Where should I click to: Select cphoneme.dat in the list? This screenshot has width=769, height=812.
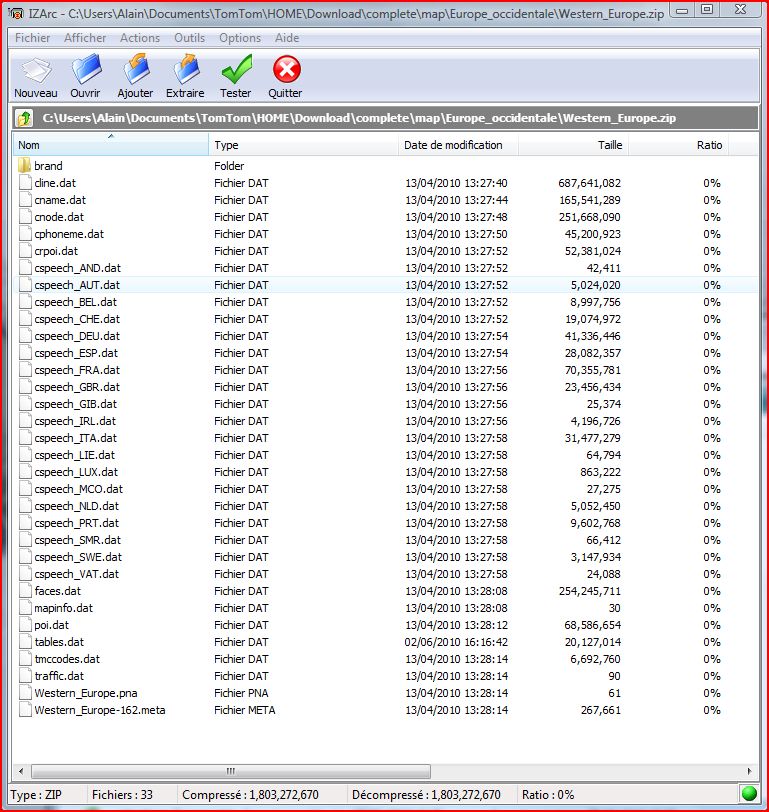click(x=69, y=234)
